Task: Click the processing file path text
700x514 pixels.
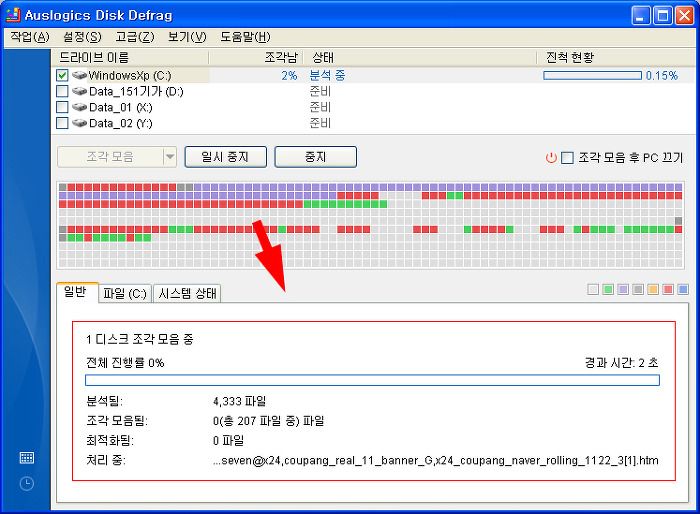Action: (x=436, y=460)
